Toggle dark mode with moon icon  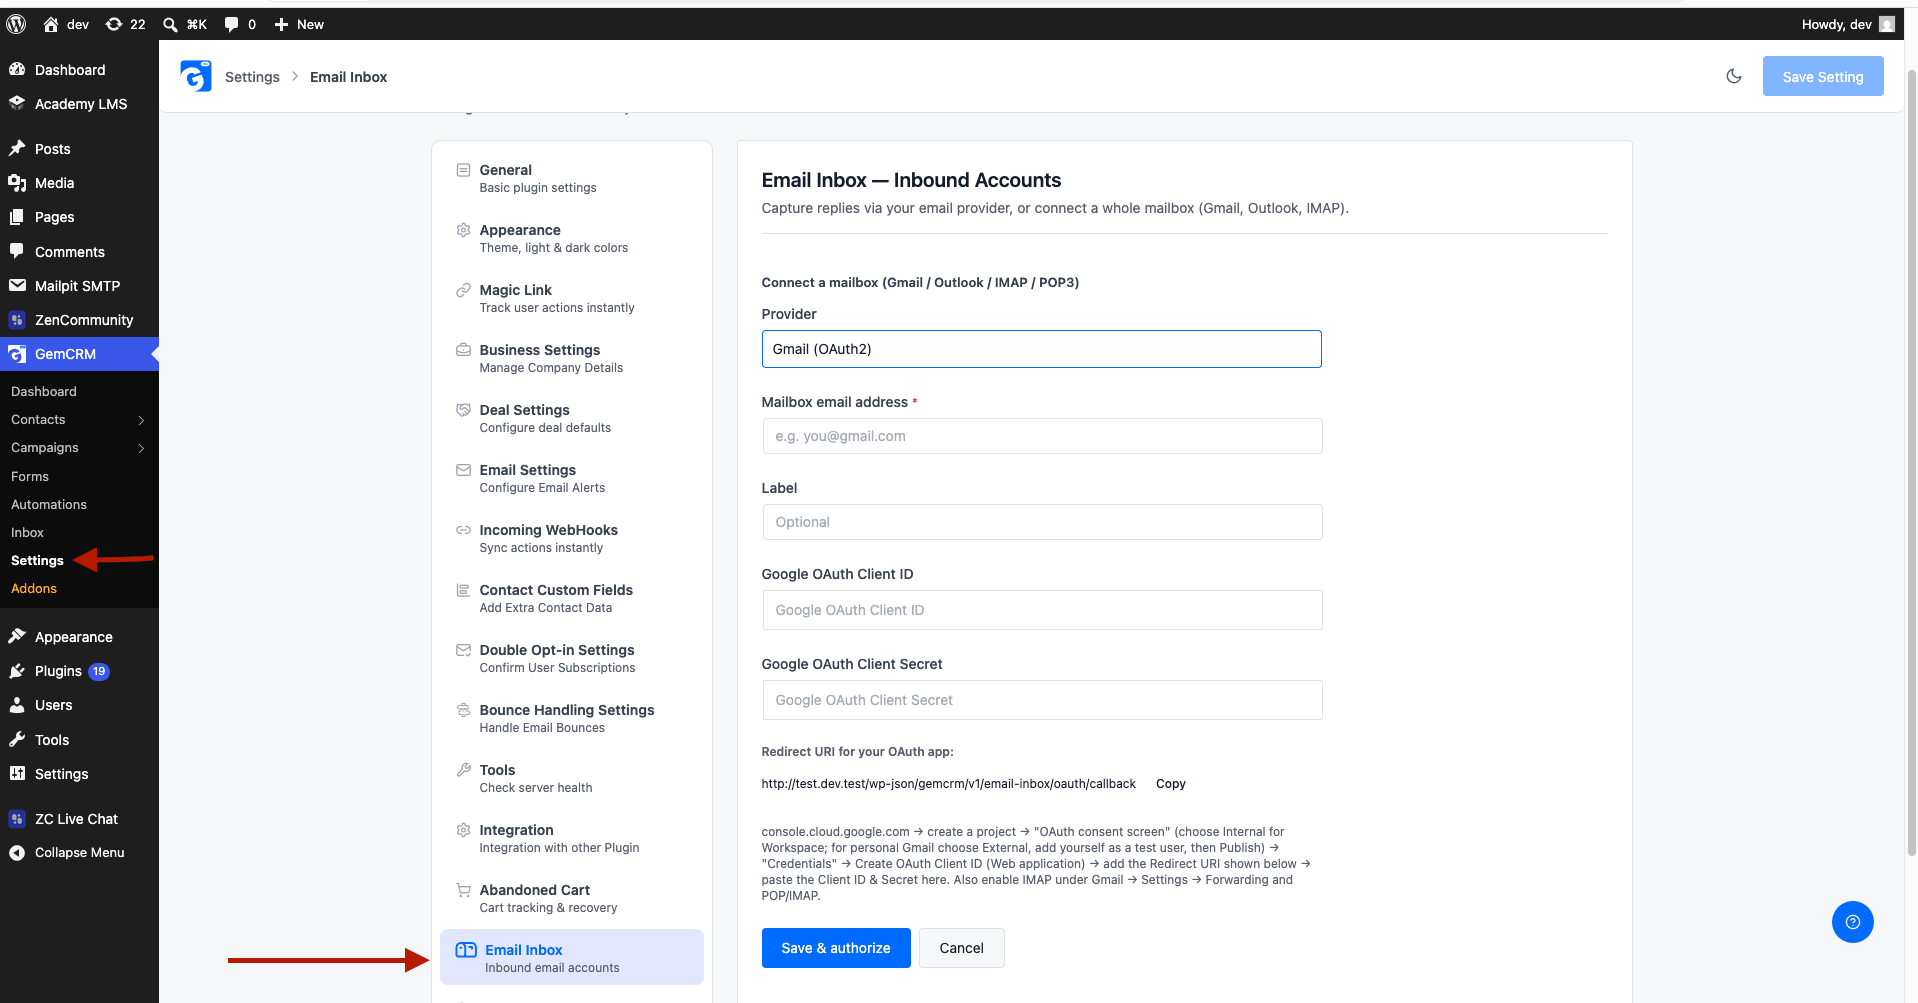(x=1734, y=76)
